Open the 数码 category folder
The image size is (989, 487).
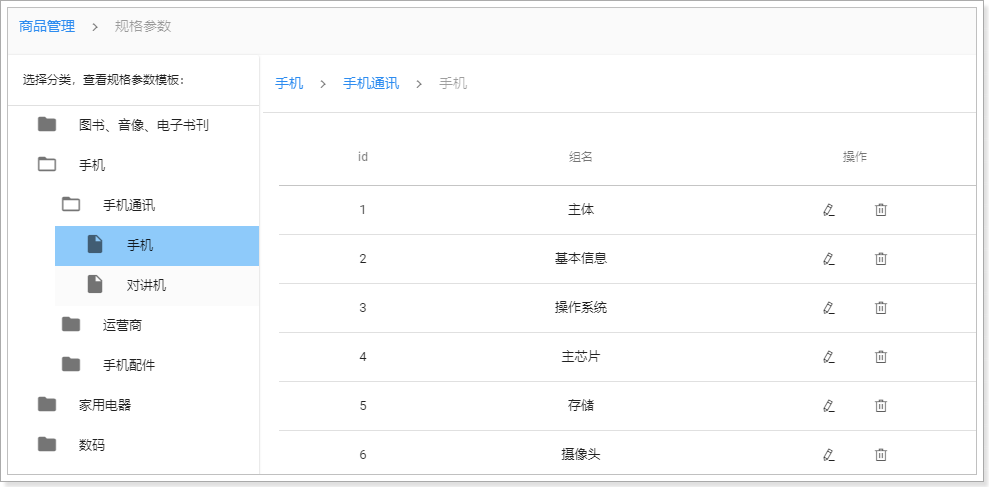click(x=91, y=445)
